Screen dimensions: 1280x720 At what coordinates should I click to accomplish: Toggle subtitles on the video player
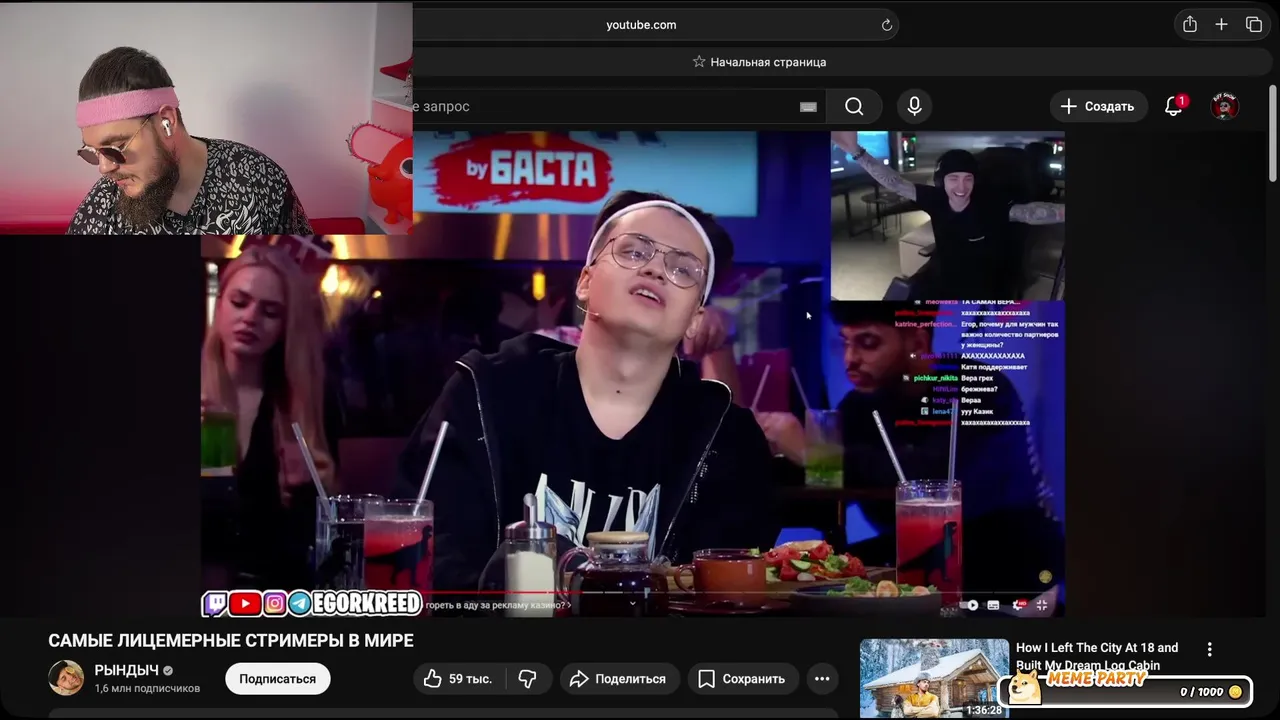(993, 605)
